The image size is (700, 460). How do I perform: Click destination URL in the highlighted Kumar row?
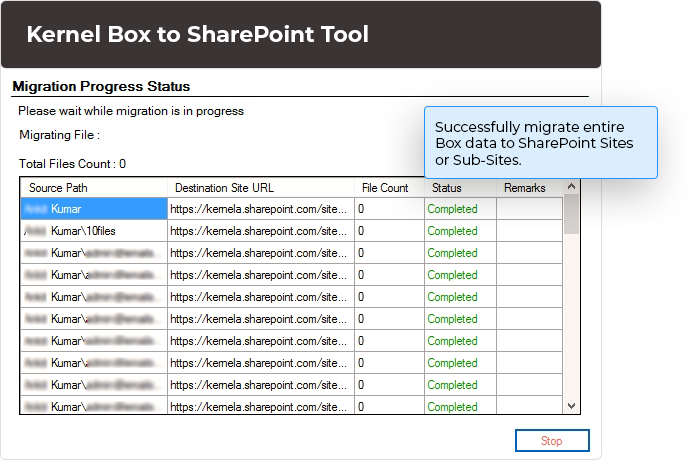(261, 209)
